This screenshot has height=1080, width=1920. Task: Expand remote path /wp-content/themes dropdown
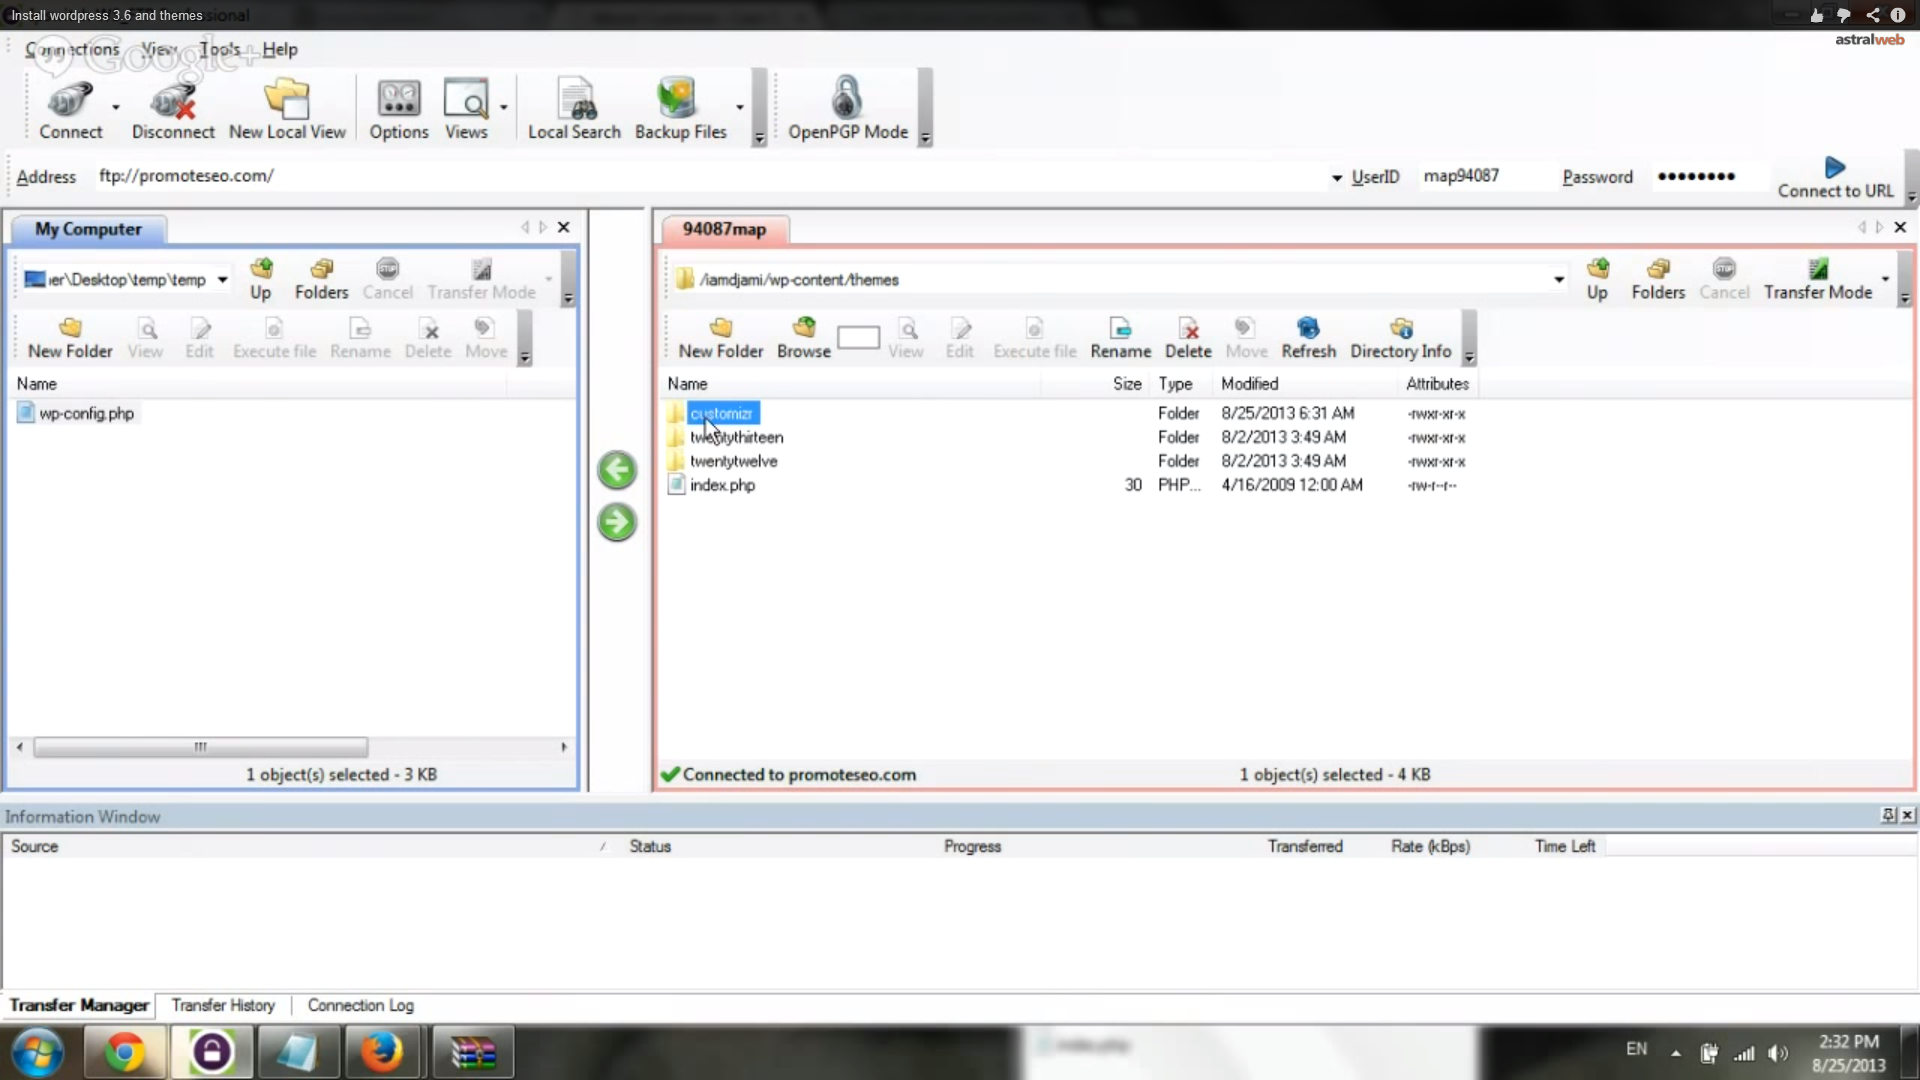point(1559,280)
